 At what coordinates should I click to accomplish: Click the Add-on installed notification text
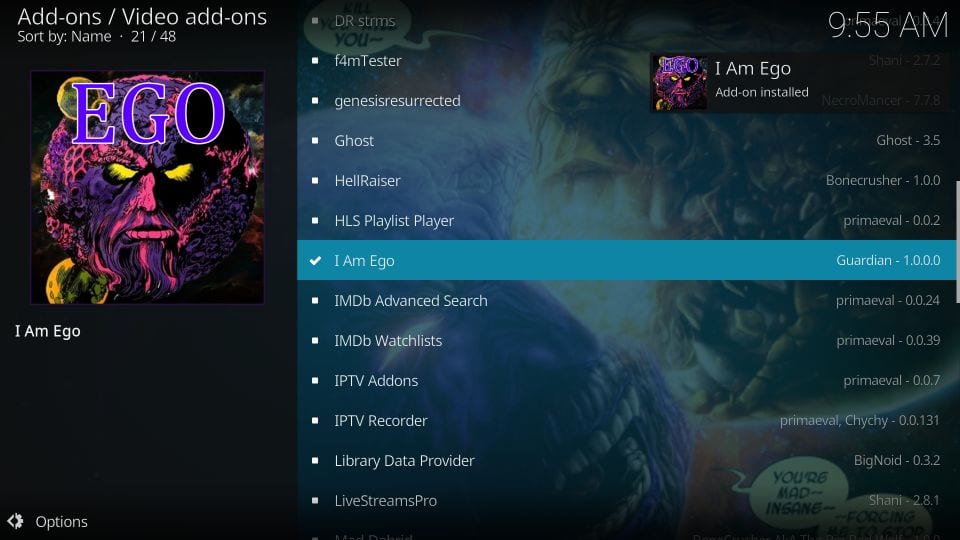762,92
